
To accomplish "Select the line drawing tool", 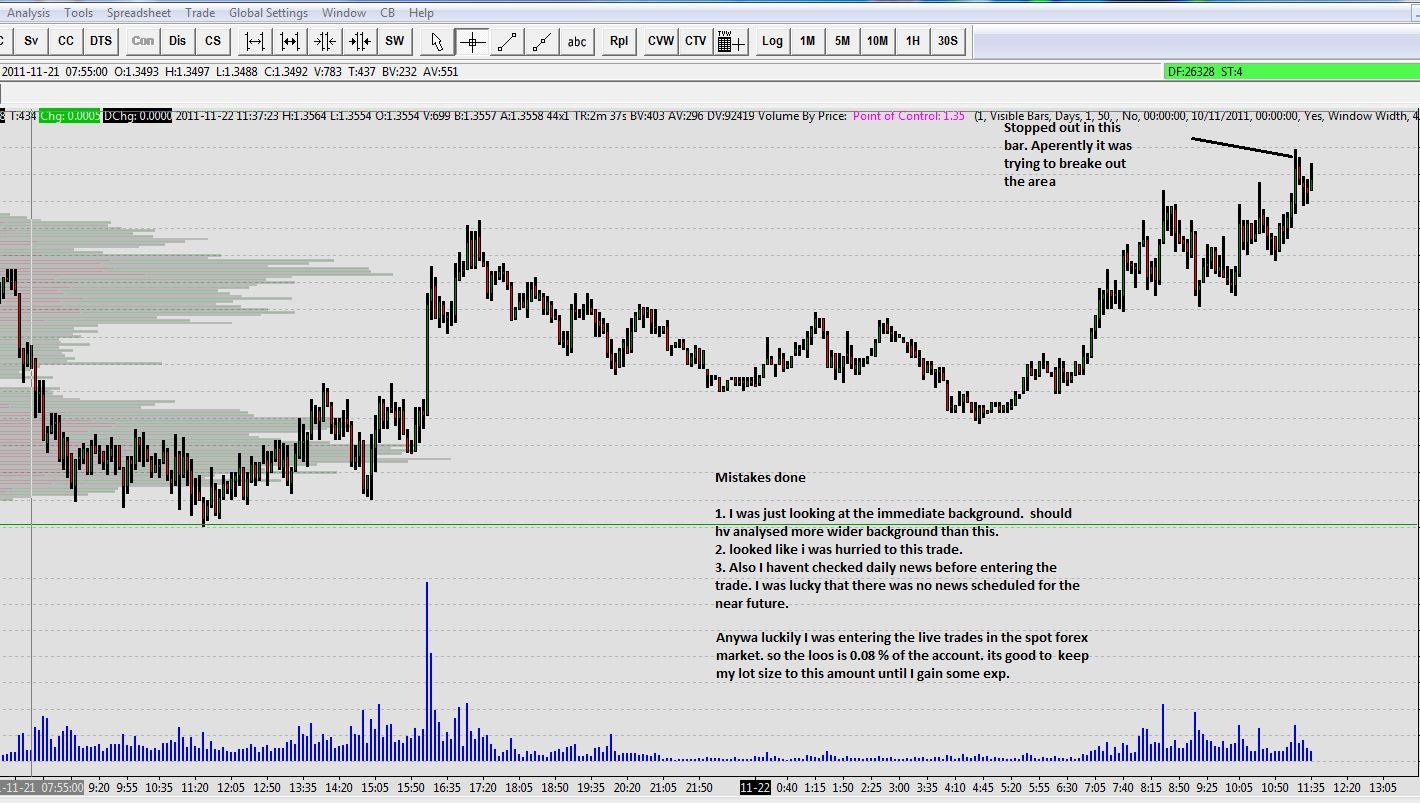I will [507, 41].
